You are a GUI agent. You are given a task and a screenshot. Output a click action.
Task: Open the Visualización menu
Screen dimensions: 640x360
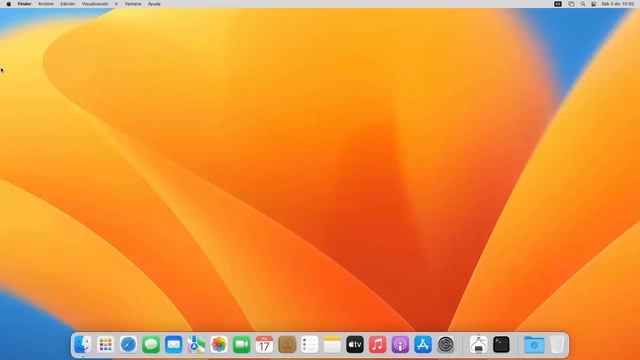[x=95, y=4]
